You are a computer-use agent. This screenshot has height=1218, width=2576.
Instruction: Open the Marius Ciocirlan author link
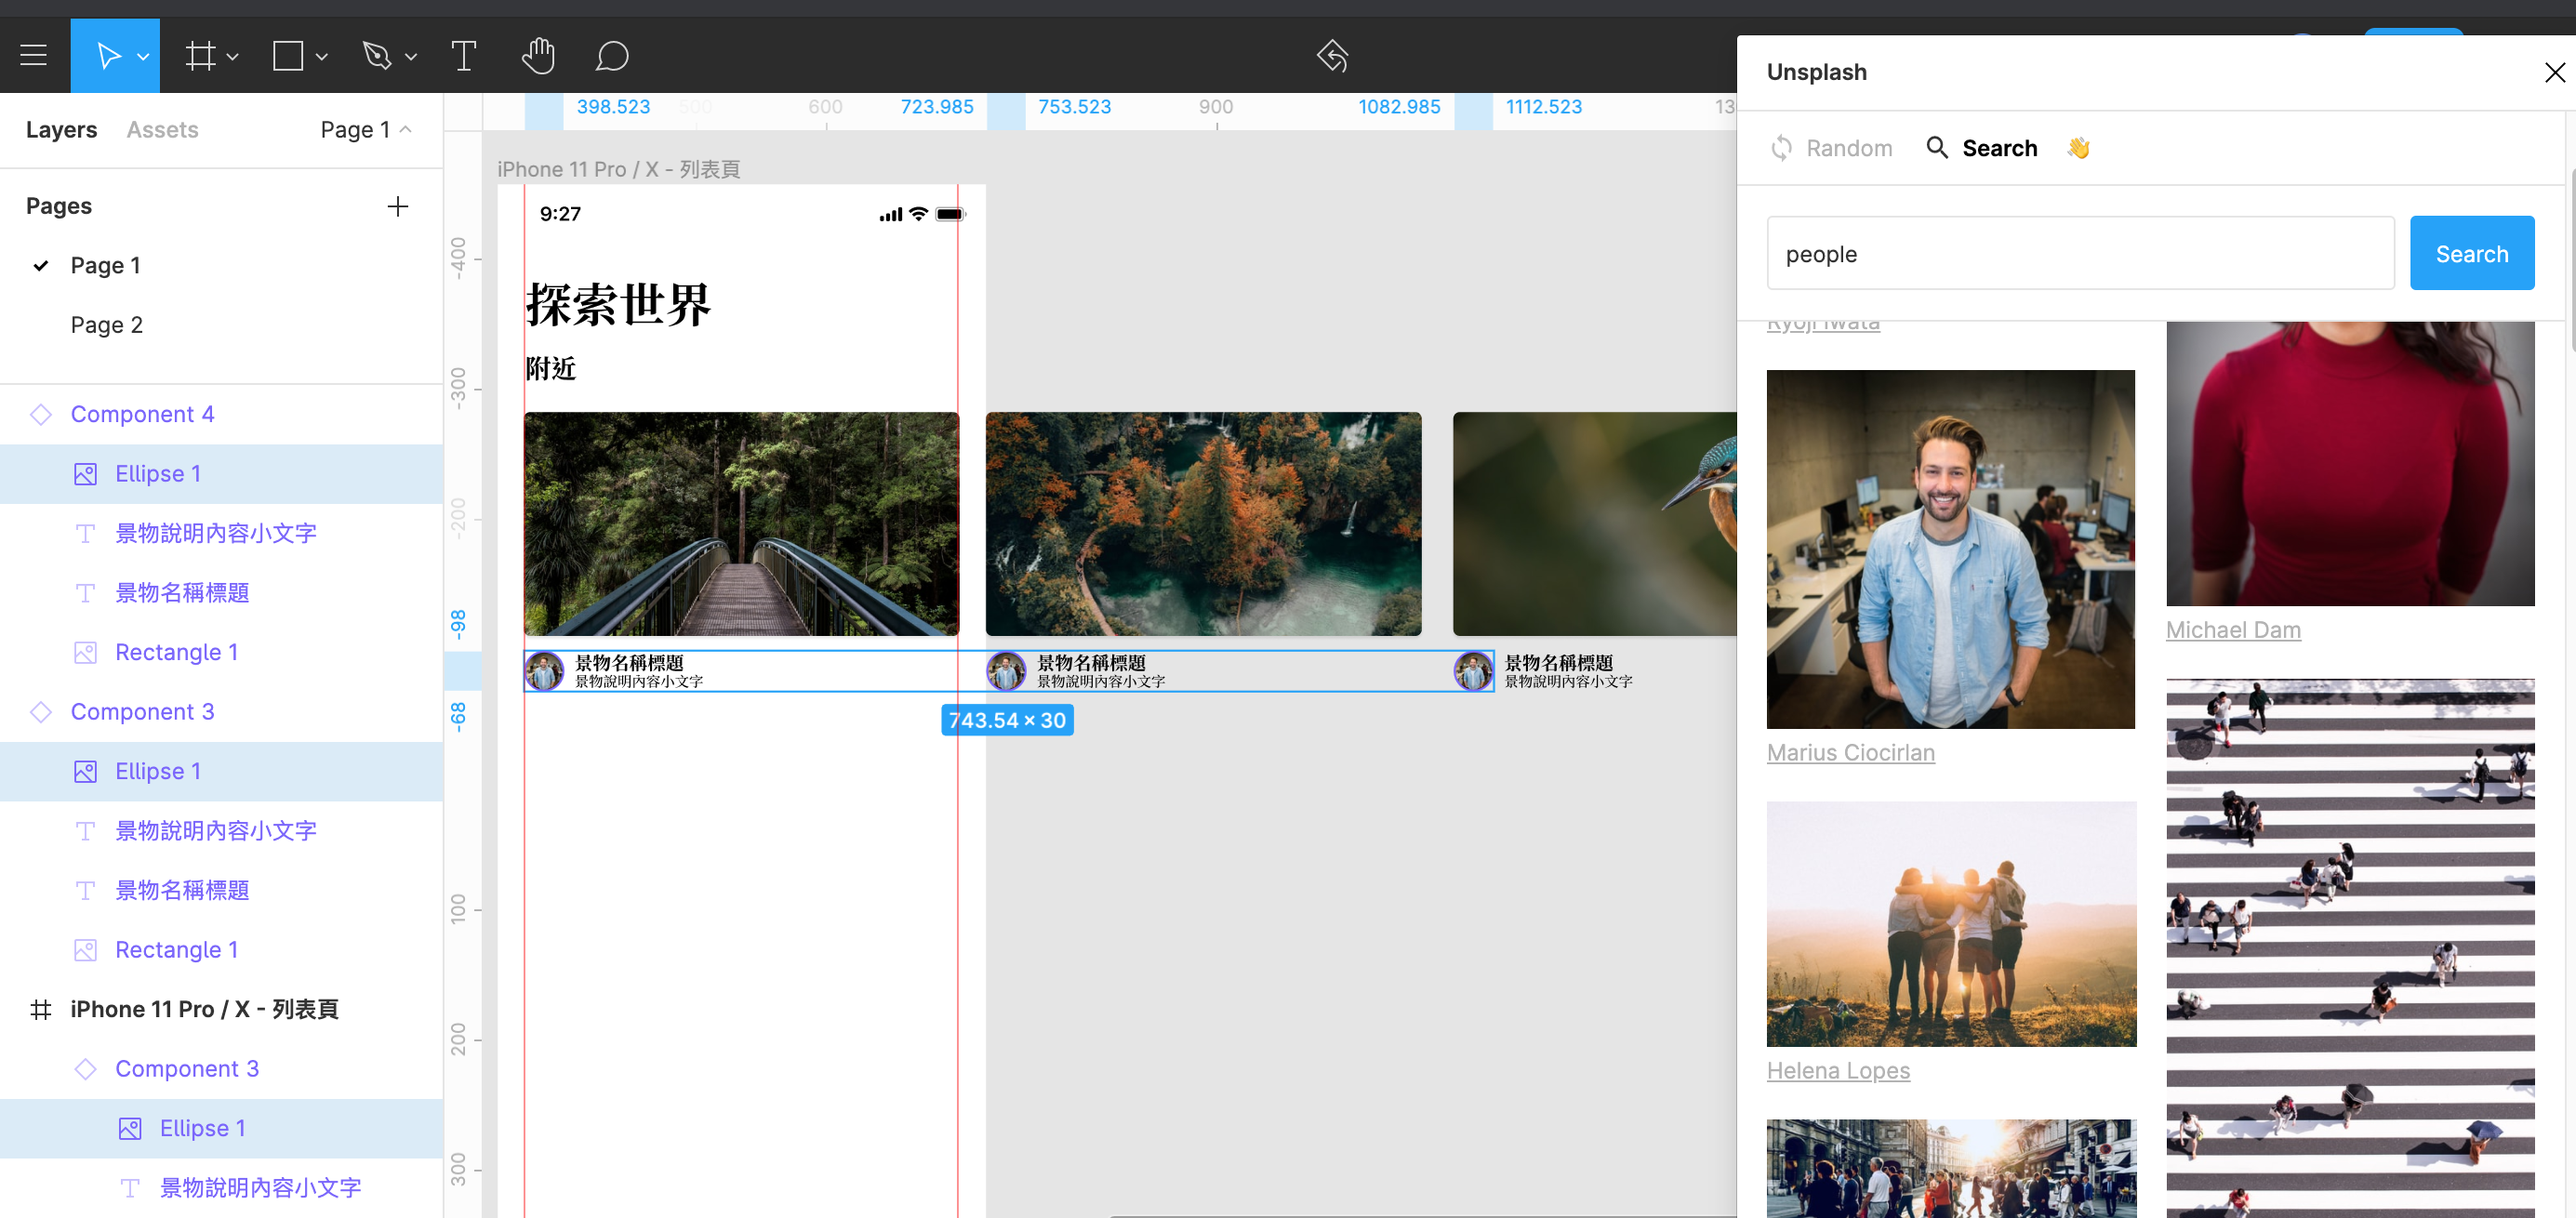click(x=1850, y=752)
